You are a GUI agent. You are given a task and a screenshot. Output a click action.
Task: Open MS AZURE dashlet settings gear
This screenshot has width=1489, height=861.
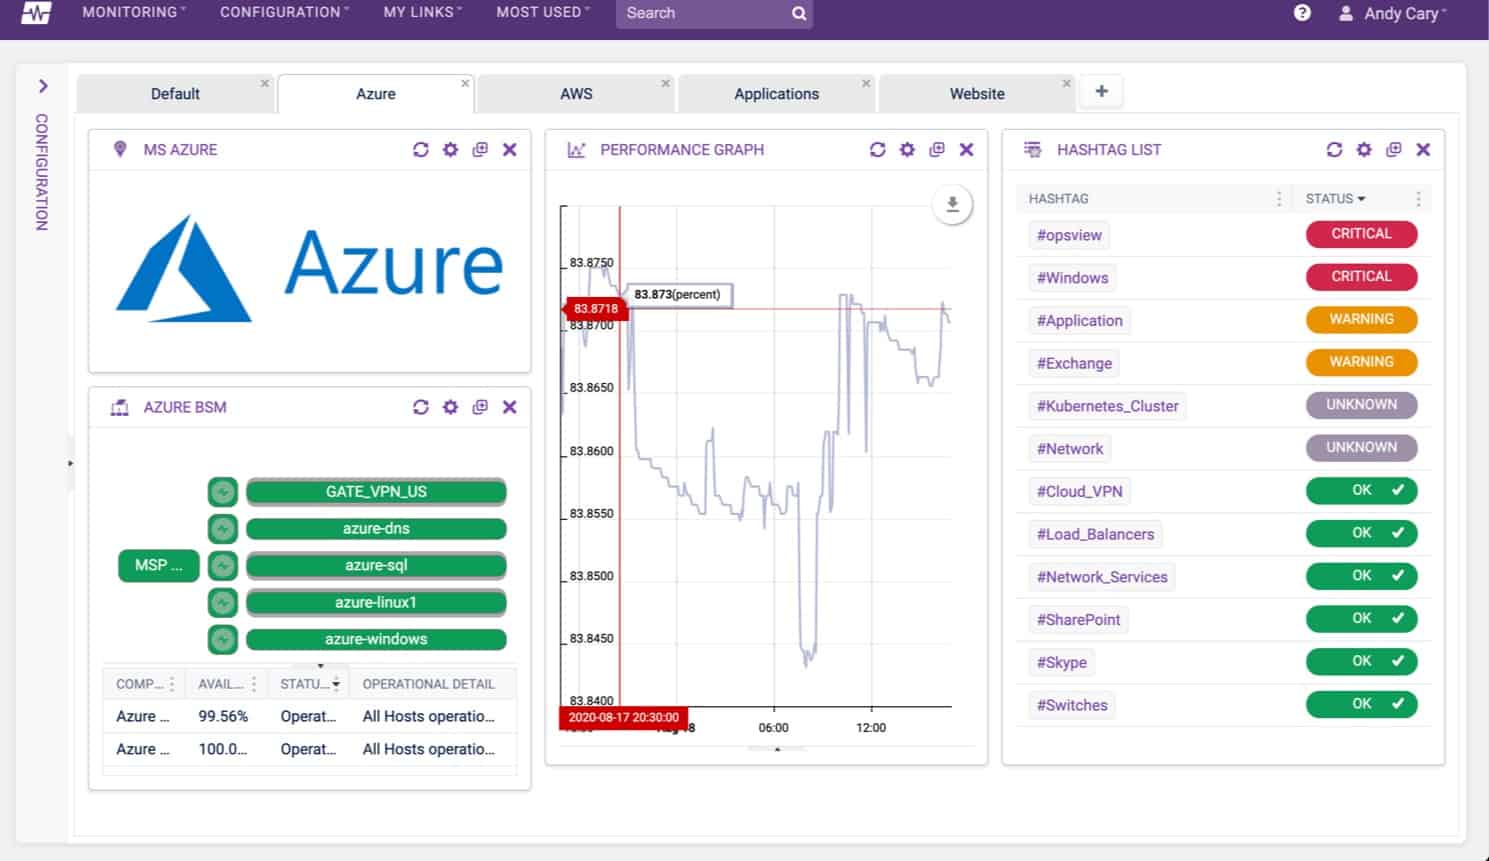coord(451,149)
